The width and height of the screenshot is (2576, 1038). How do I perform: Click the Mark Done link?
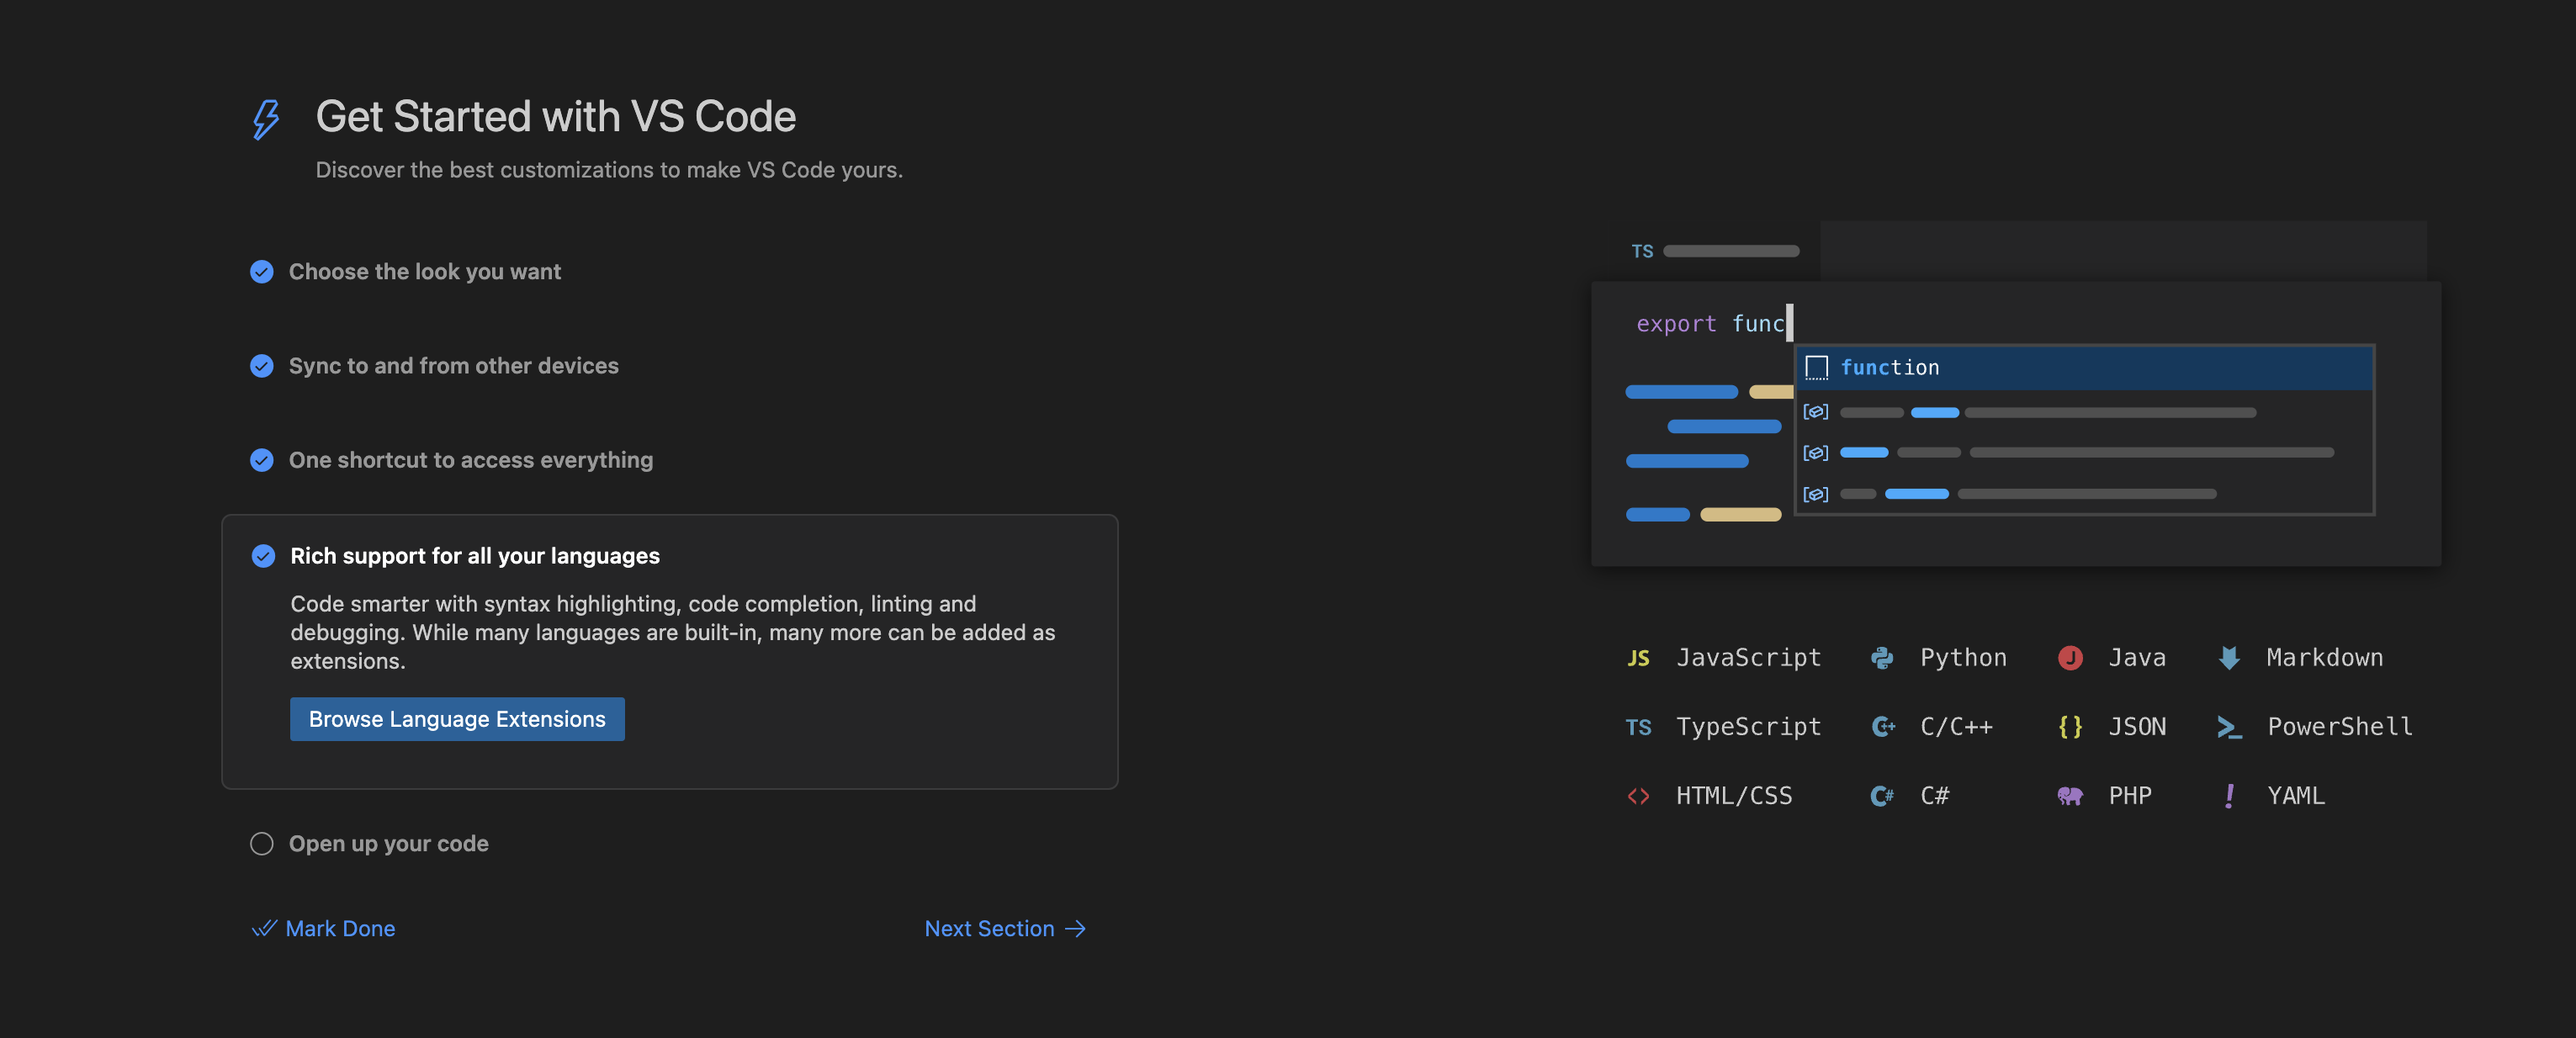323,929
